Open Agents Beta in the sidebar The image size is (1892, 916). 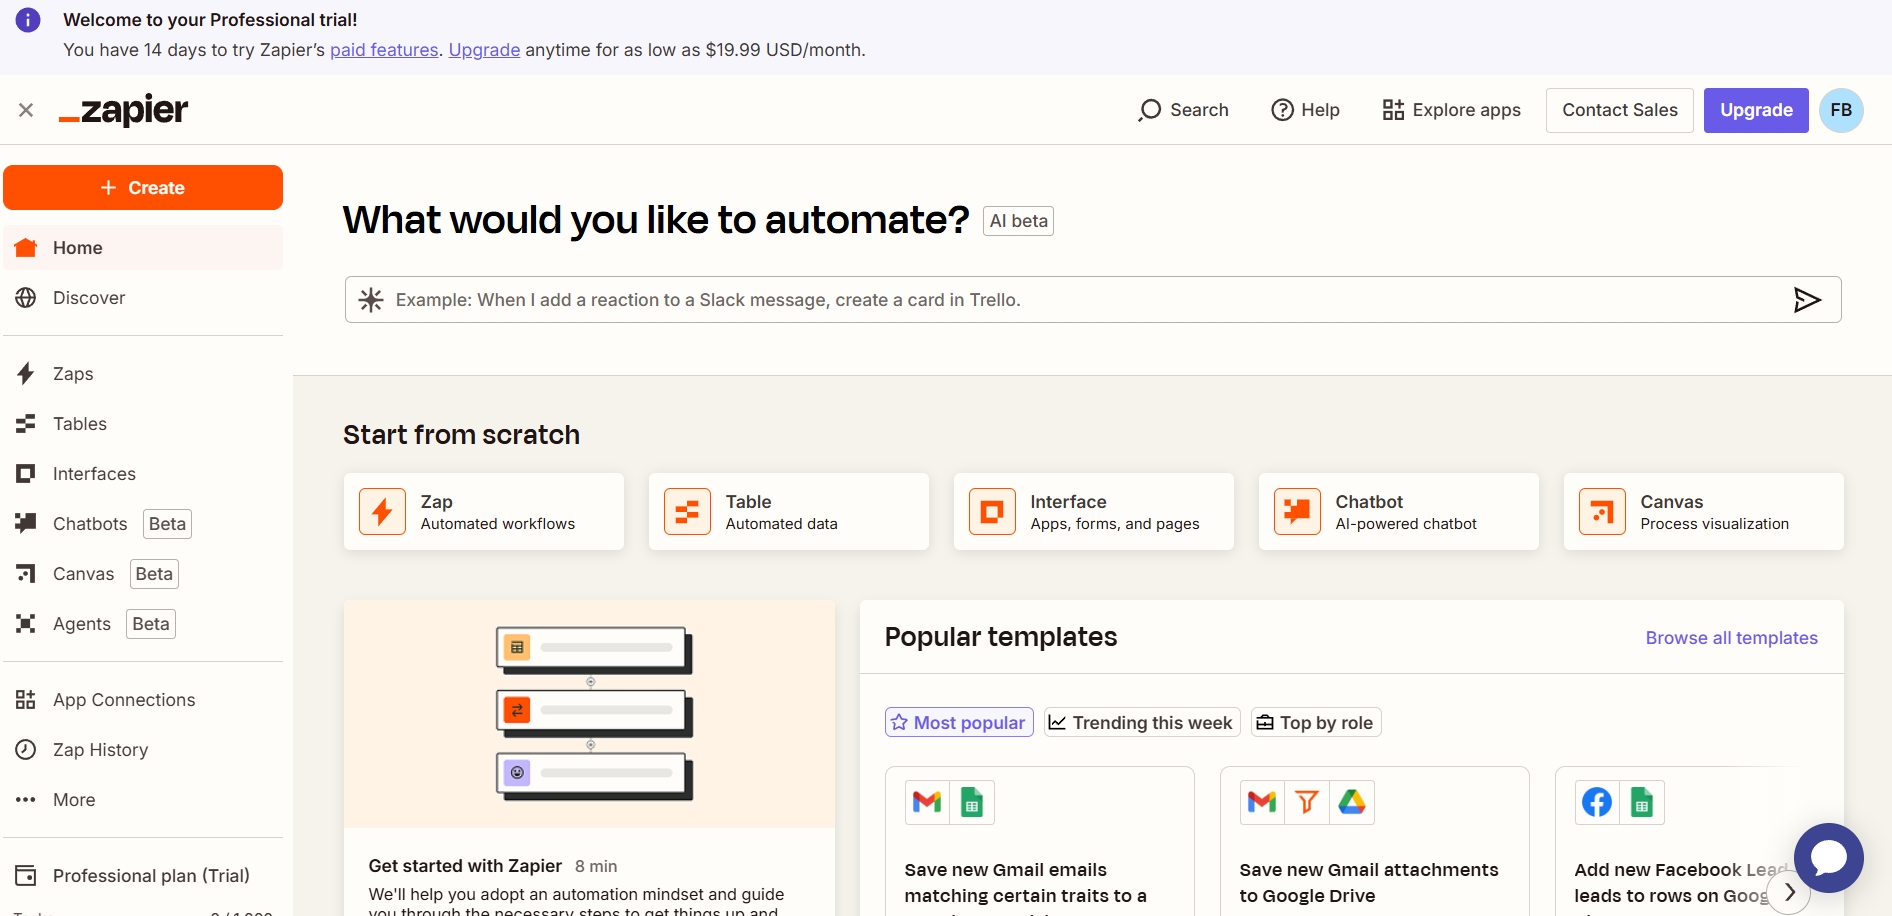143,624
